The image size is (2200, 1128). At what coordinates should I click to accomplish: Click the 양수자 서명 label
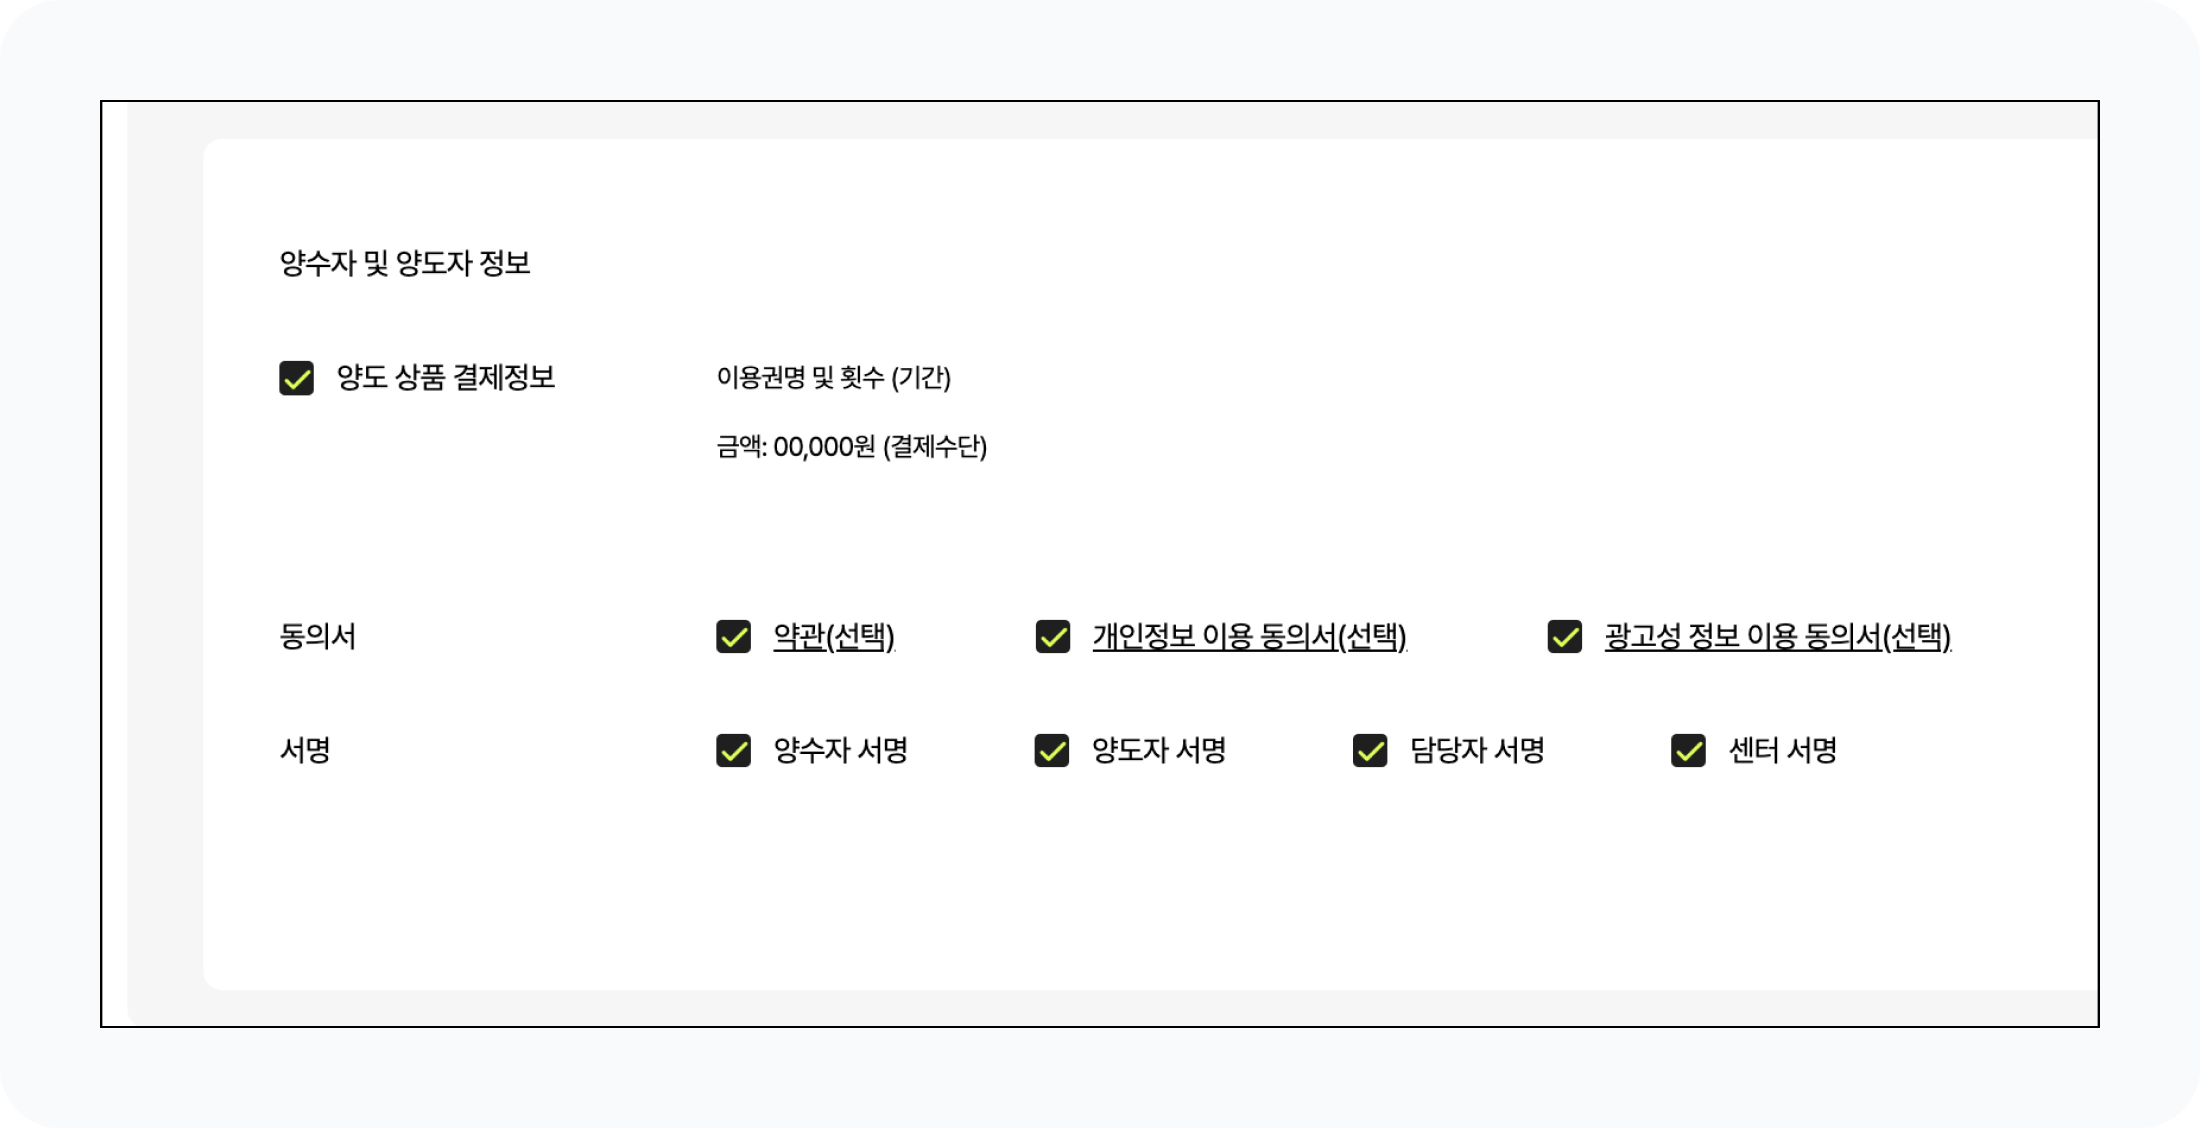(x=840, y=750)
